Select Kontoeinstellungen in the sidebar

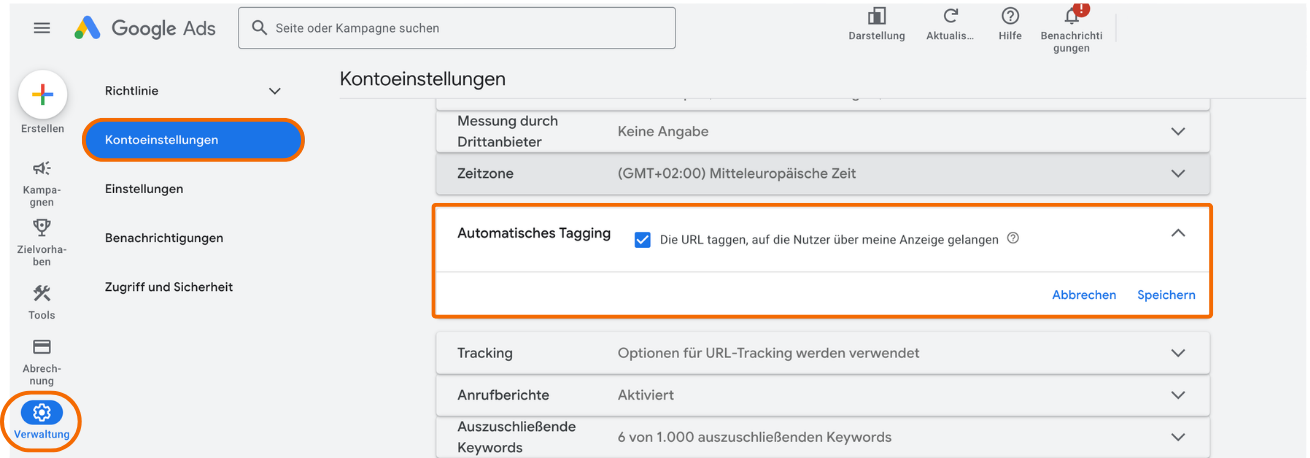coord(193,140)
